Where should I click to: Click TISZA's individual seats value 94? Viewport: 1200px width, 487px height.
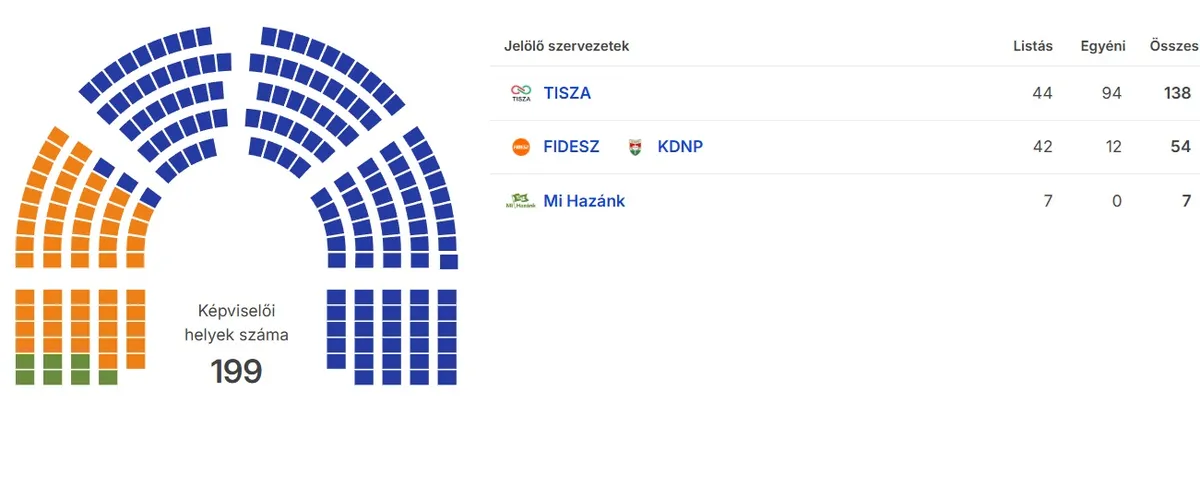[x=1111, y=93]
